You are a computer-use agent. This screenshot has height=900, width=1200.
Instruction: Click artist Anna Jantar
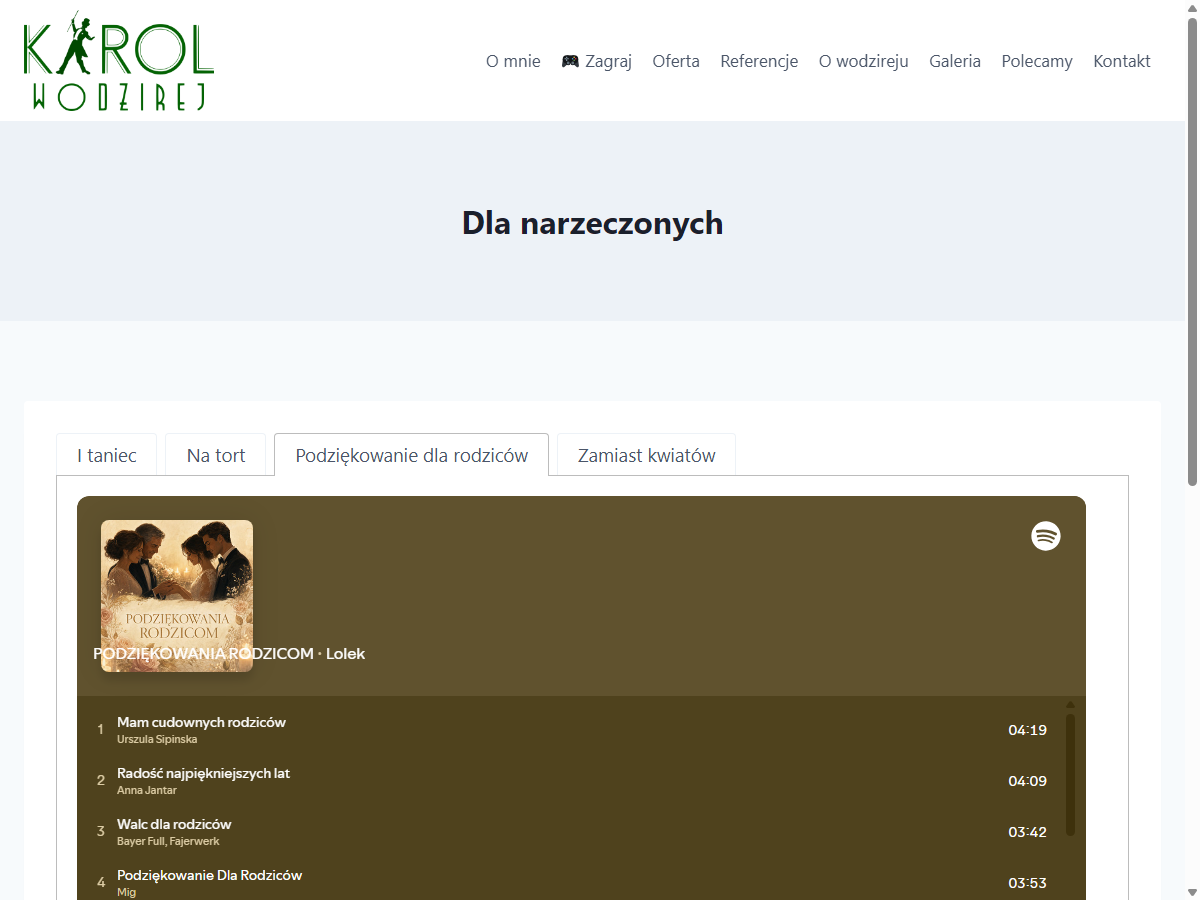tap(147, 790)
